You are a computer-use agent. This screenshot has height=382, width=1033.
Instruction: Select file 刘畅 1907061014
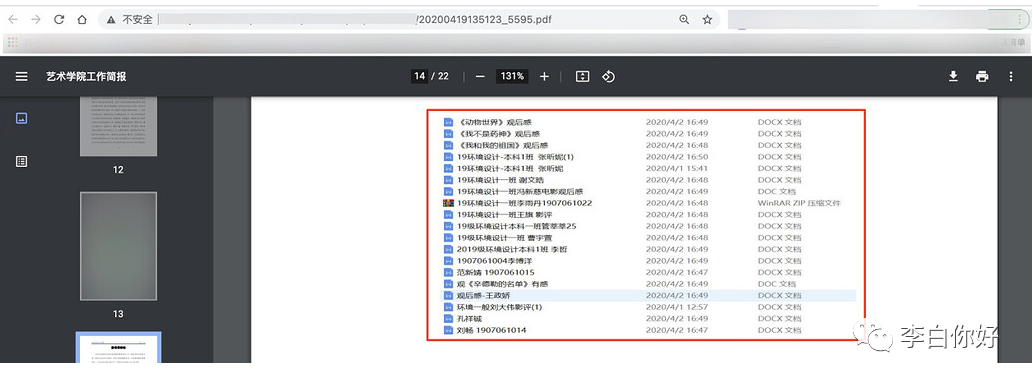pos(491,330)
